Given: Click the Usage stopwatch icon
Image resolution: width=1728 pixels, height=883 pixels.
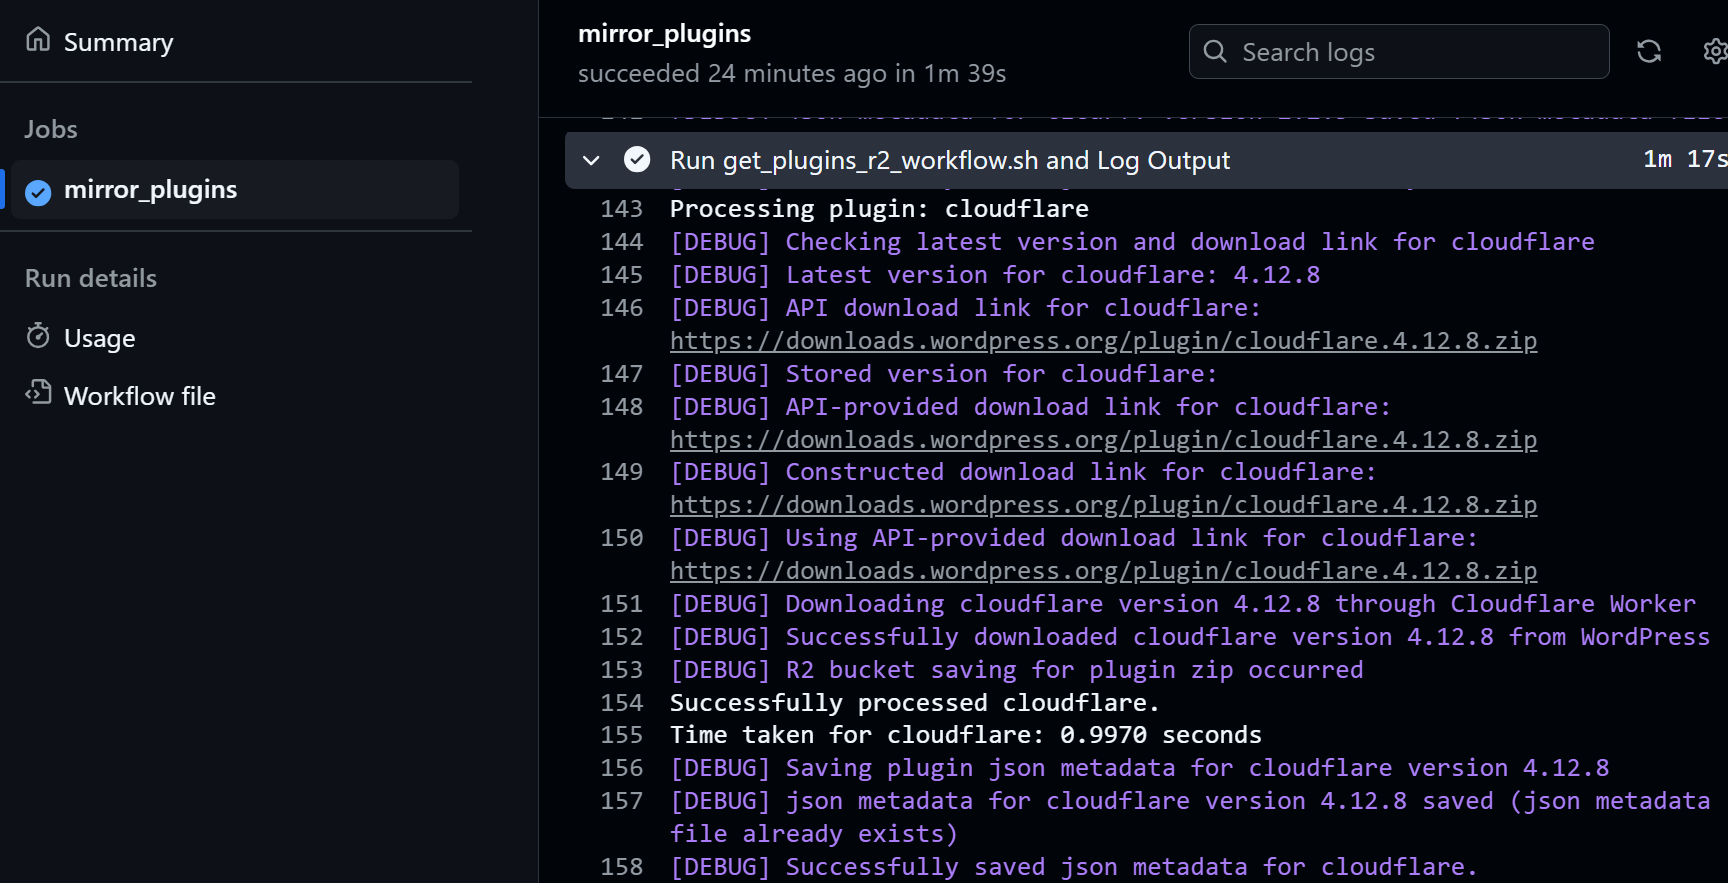Looking at the screenshot, I should point(38,336).
